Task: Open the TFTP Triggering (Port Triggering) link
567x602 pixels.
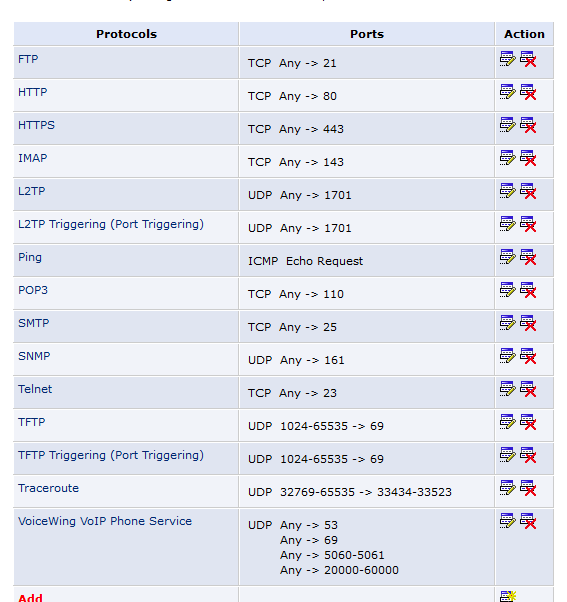Action: tap(111, 455)
